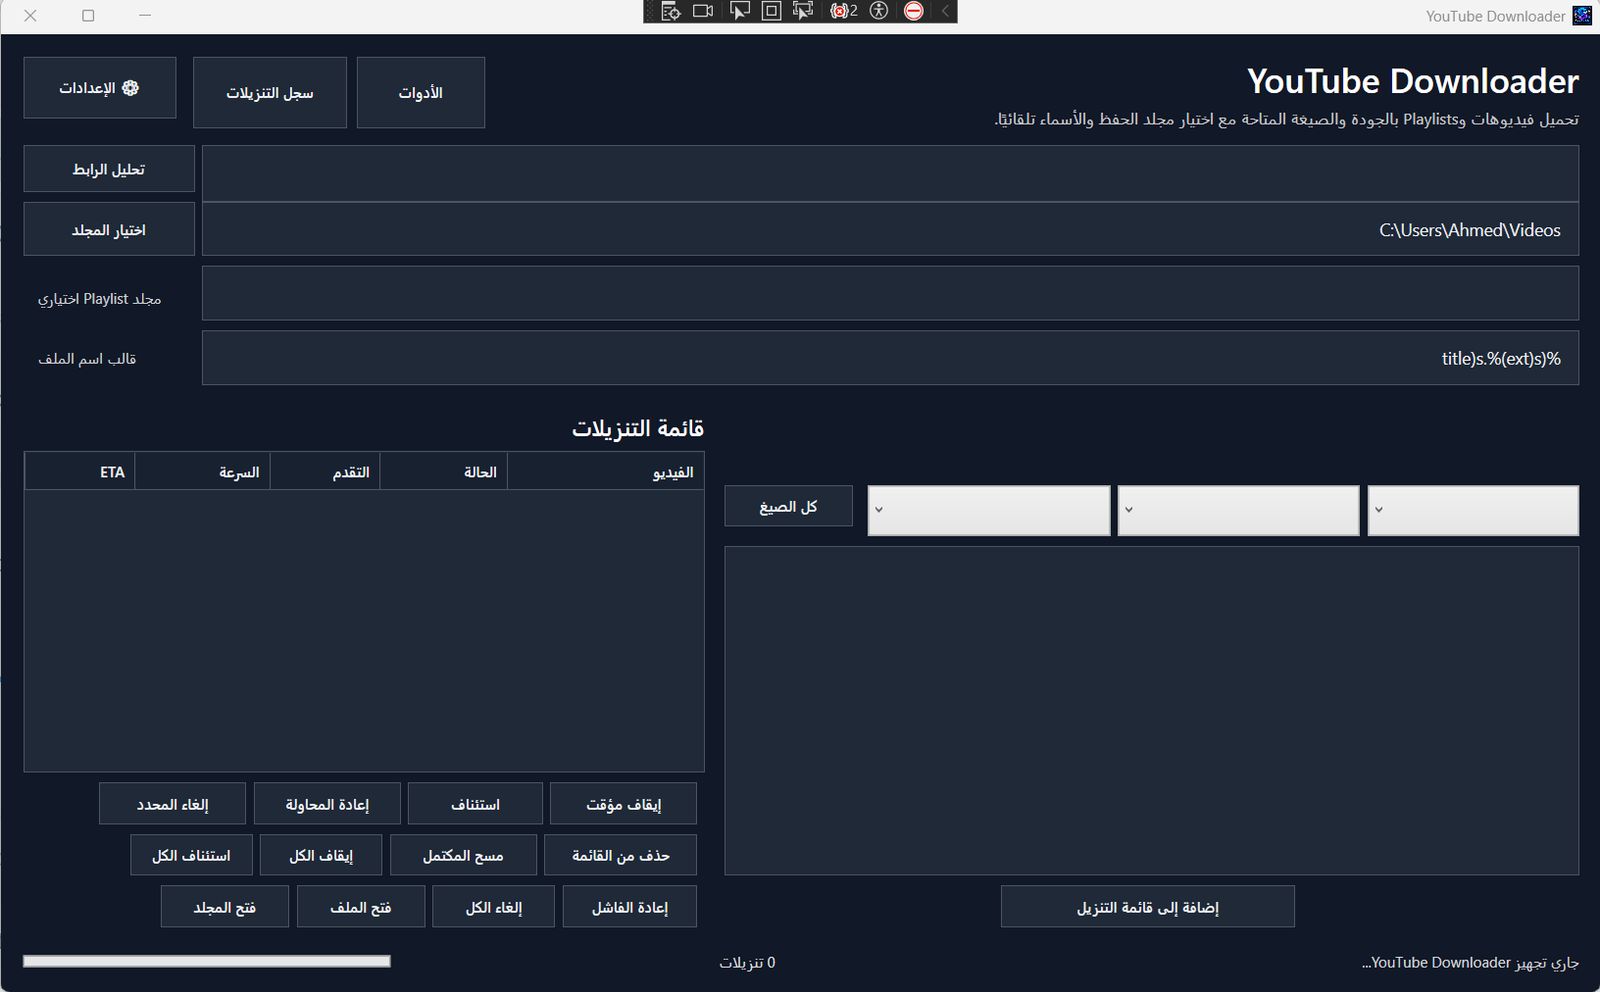
Task: Sort by the ETA column header
Action: click(x=80, y=472)
